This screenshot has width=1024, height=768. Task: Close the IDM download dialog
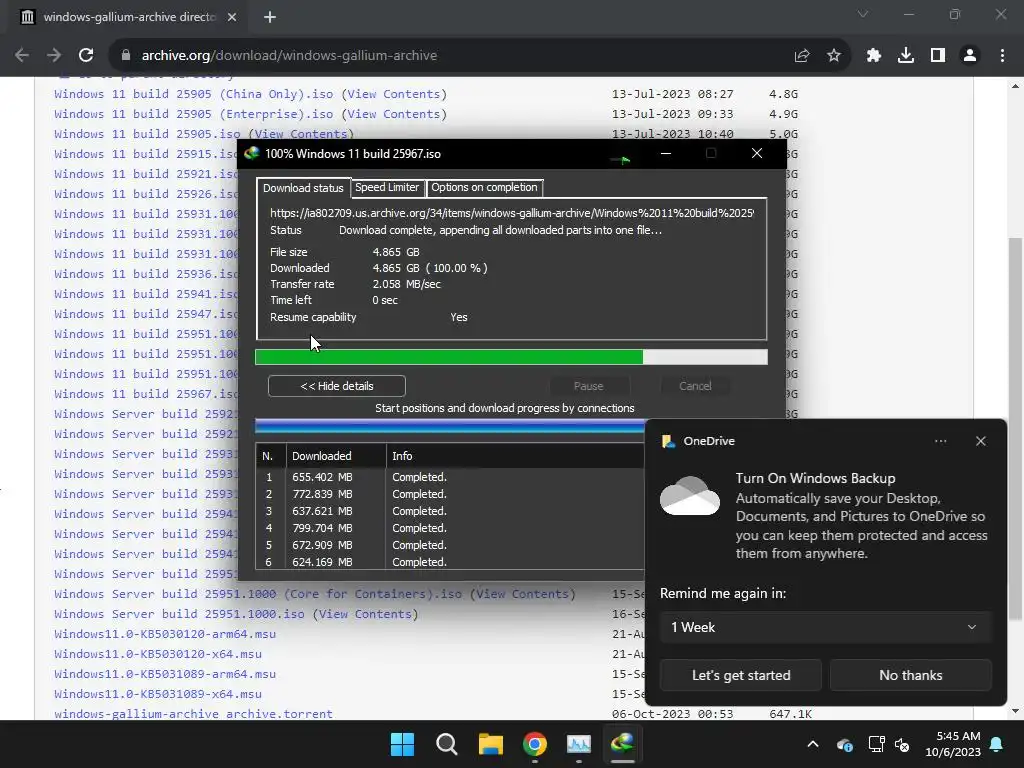point(757,153)
